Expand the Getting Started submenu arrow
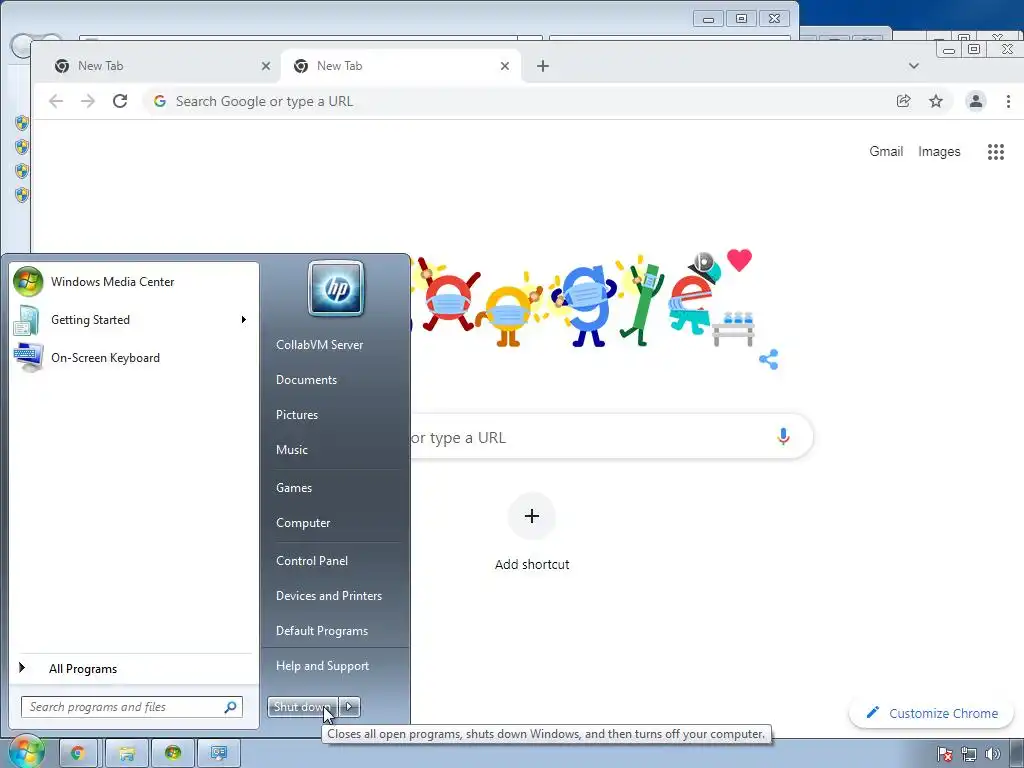1024x768 pixels. pyautogui.click(x=244, y=319)
